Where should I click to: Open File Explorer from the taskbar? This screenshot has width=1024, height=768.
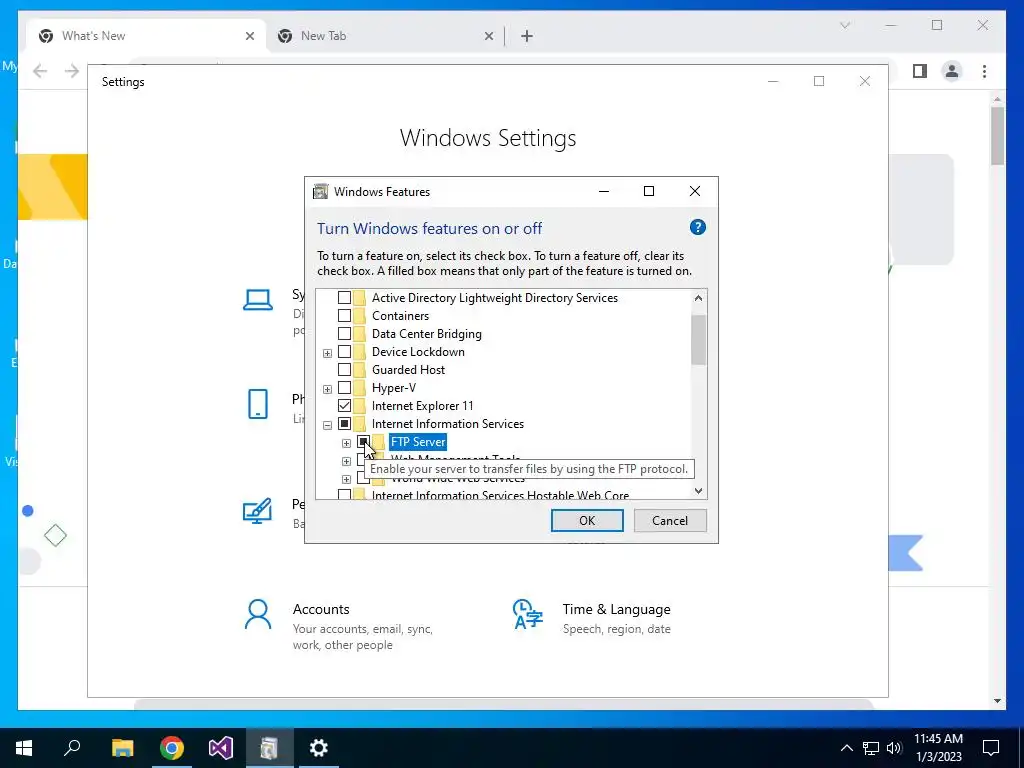pyautogui.click(x=122, y=748)
